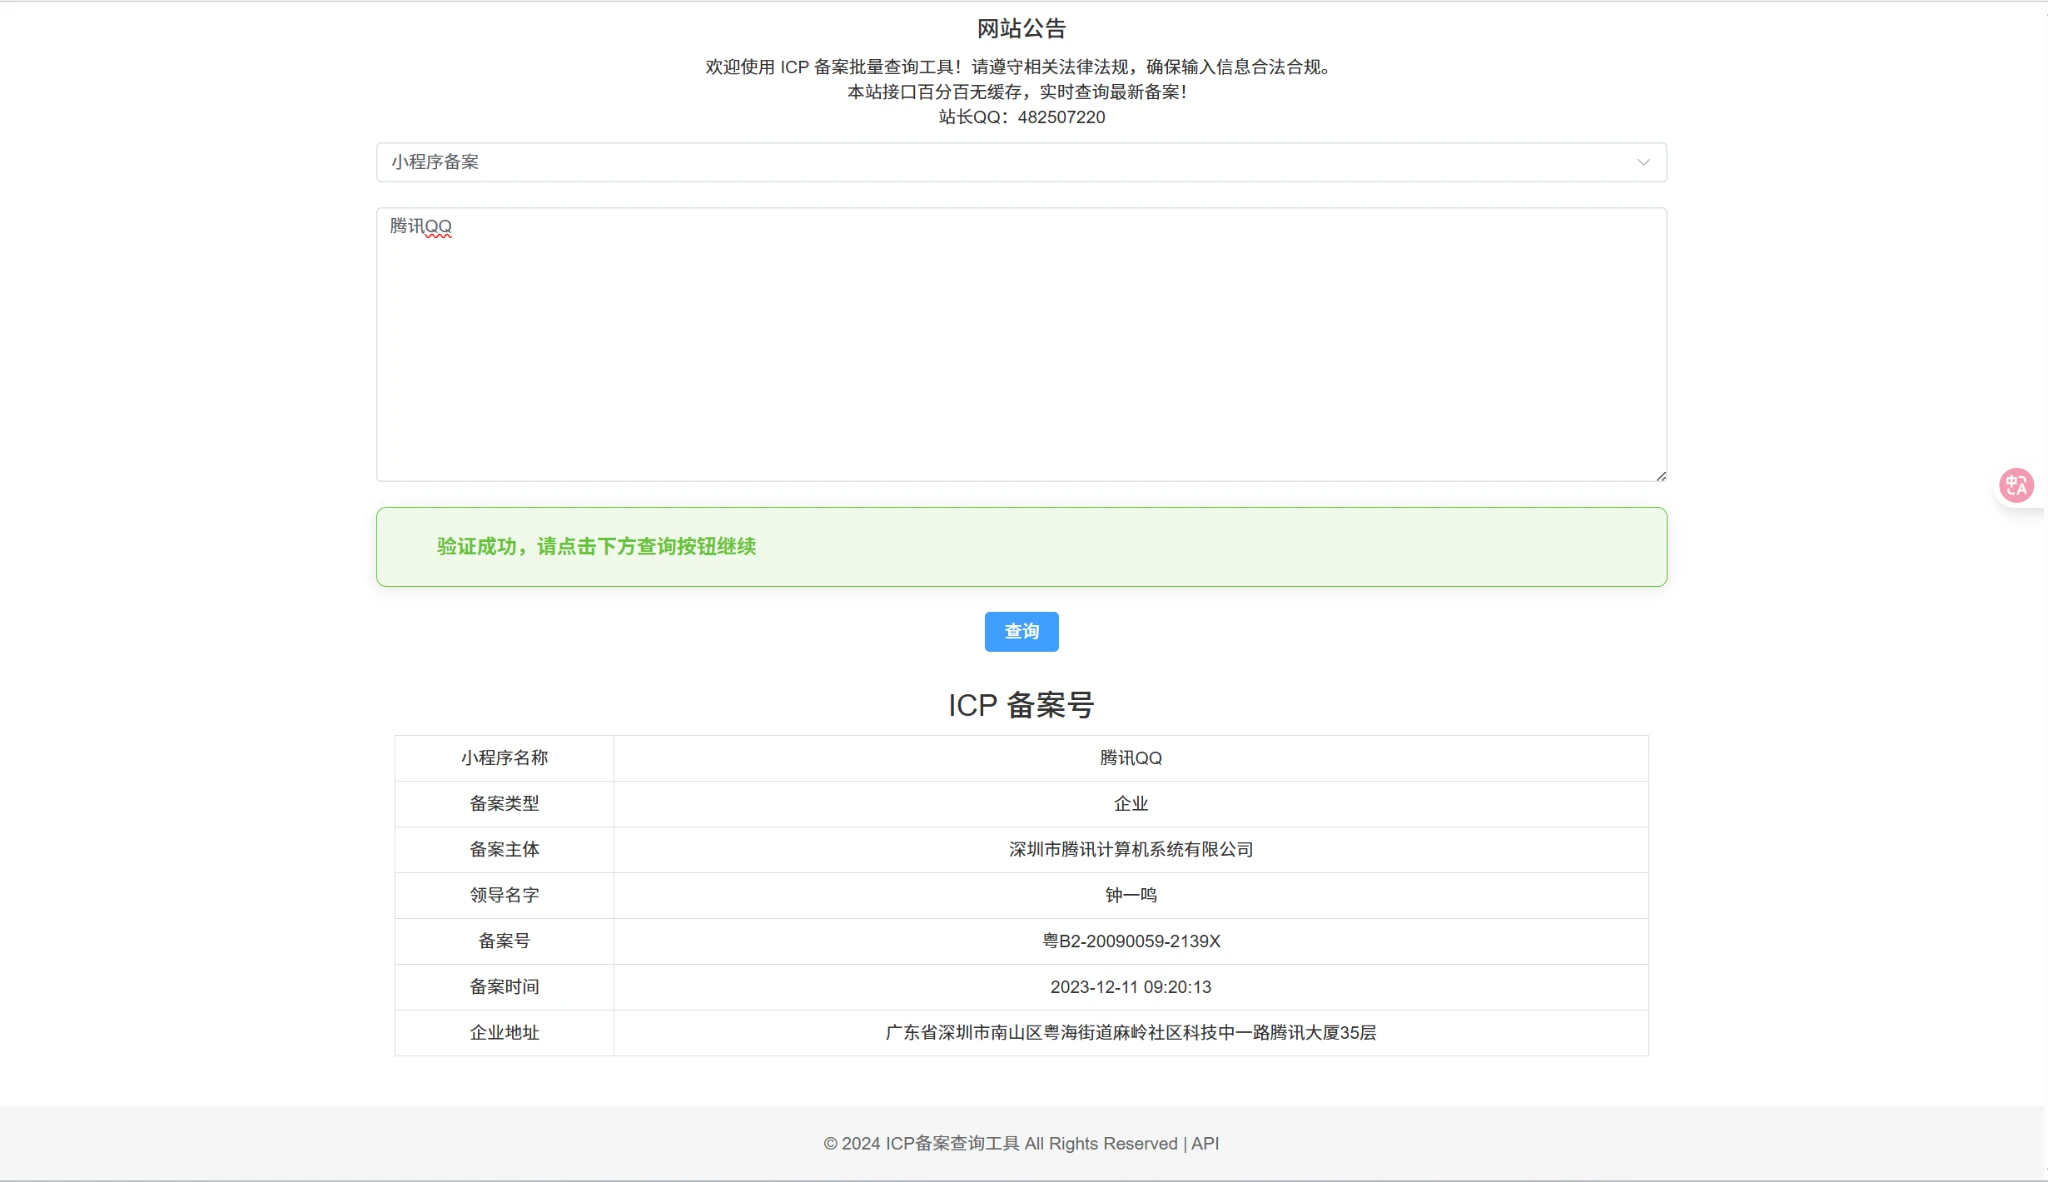Click the 钟一鸣 leader name cell

click(x=1130, y=895)
